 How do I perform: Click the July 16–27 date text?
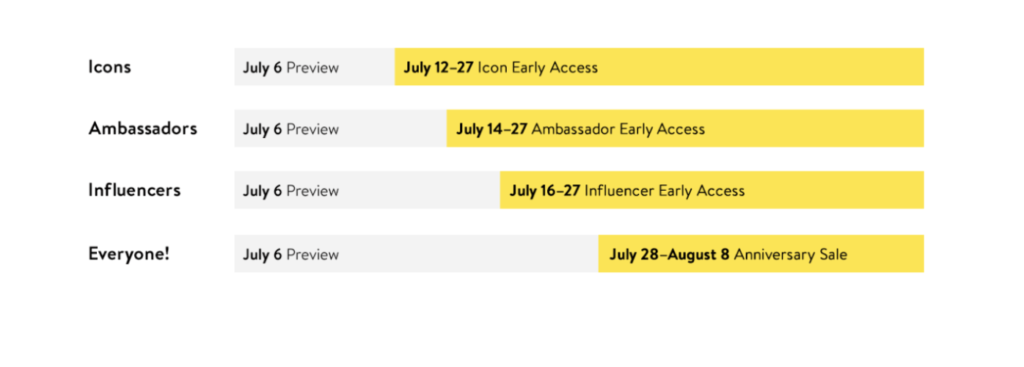click(545, 191)
